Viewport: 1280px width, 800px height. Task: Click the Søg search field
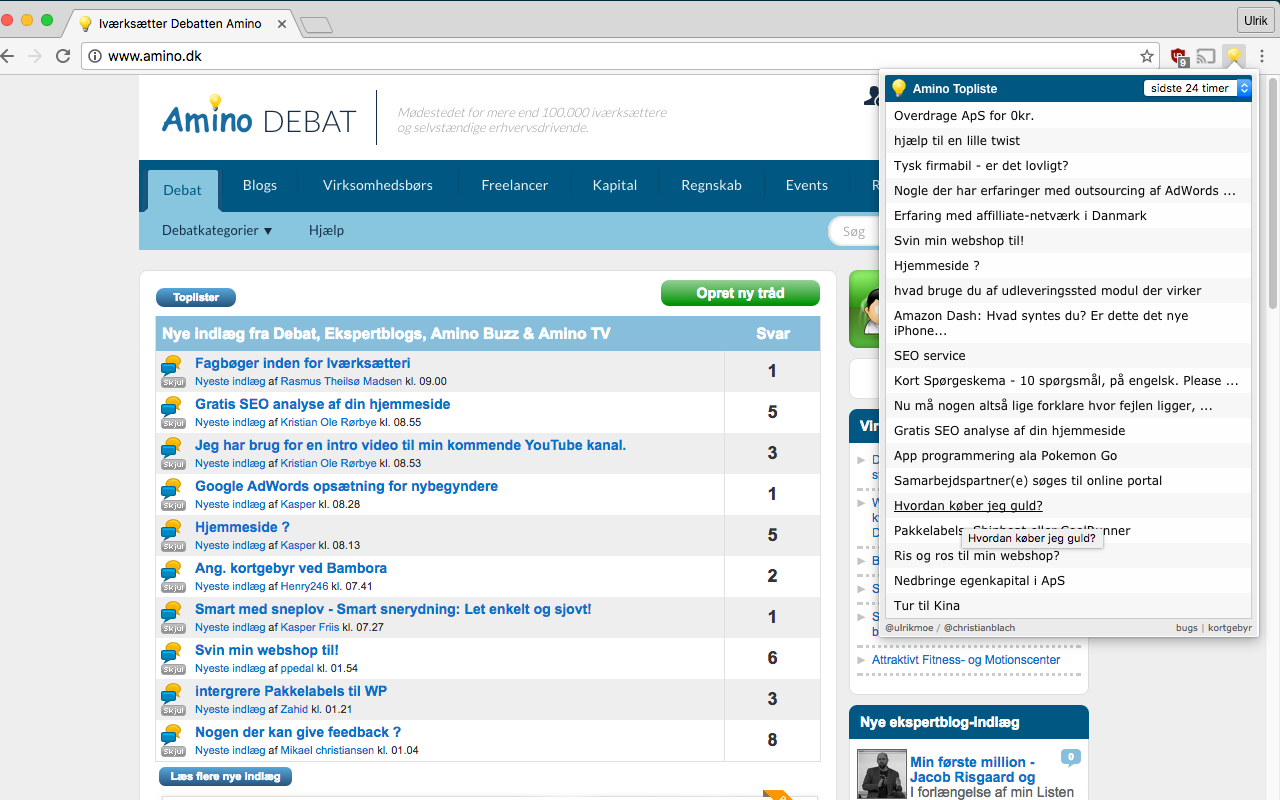click(x=855, y=231)
